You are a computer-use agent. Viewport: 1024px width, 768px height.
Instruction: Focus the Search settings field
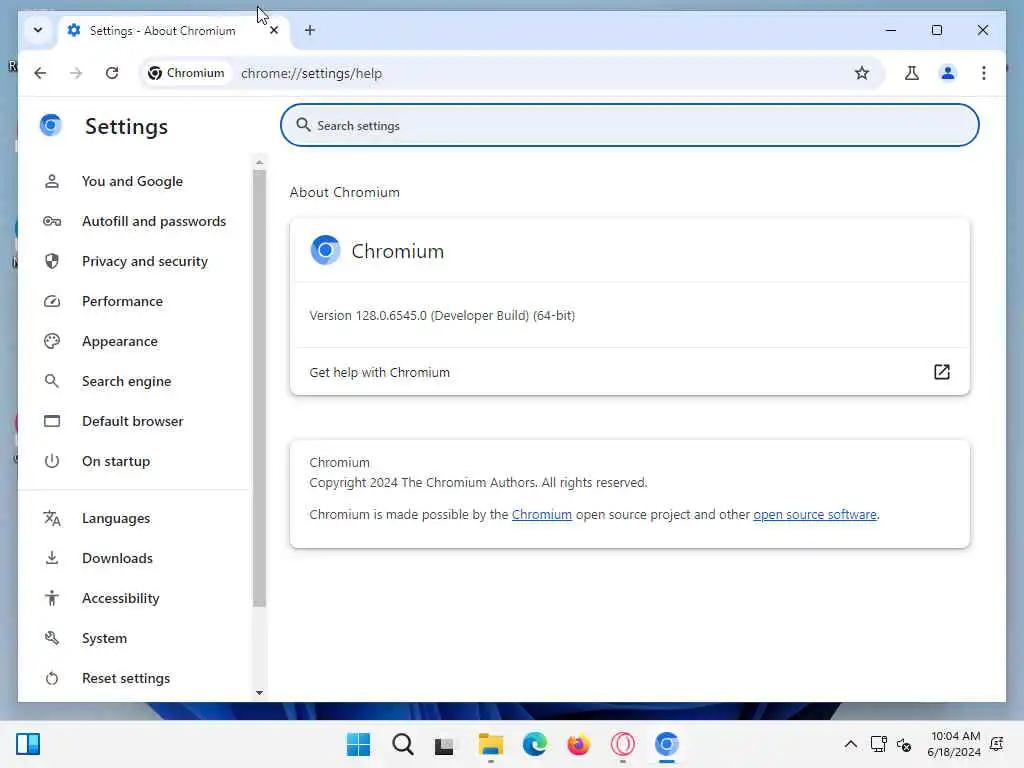pyautogui.click(x=630, y=125)
